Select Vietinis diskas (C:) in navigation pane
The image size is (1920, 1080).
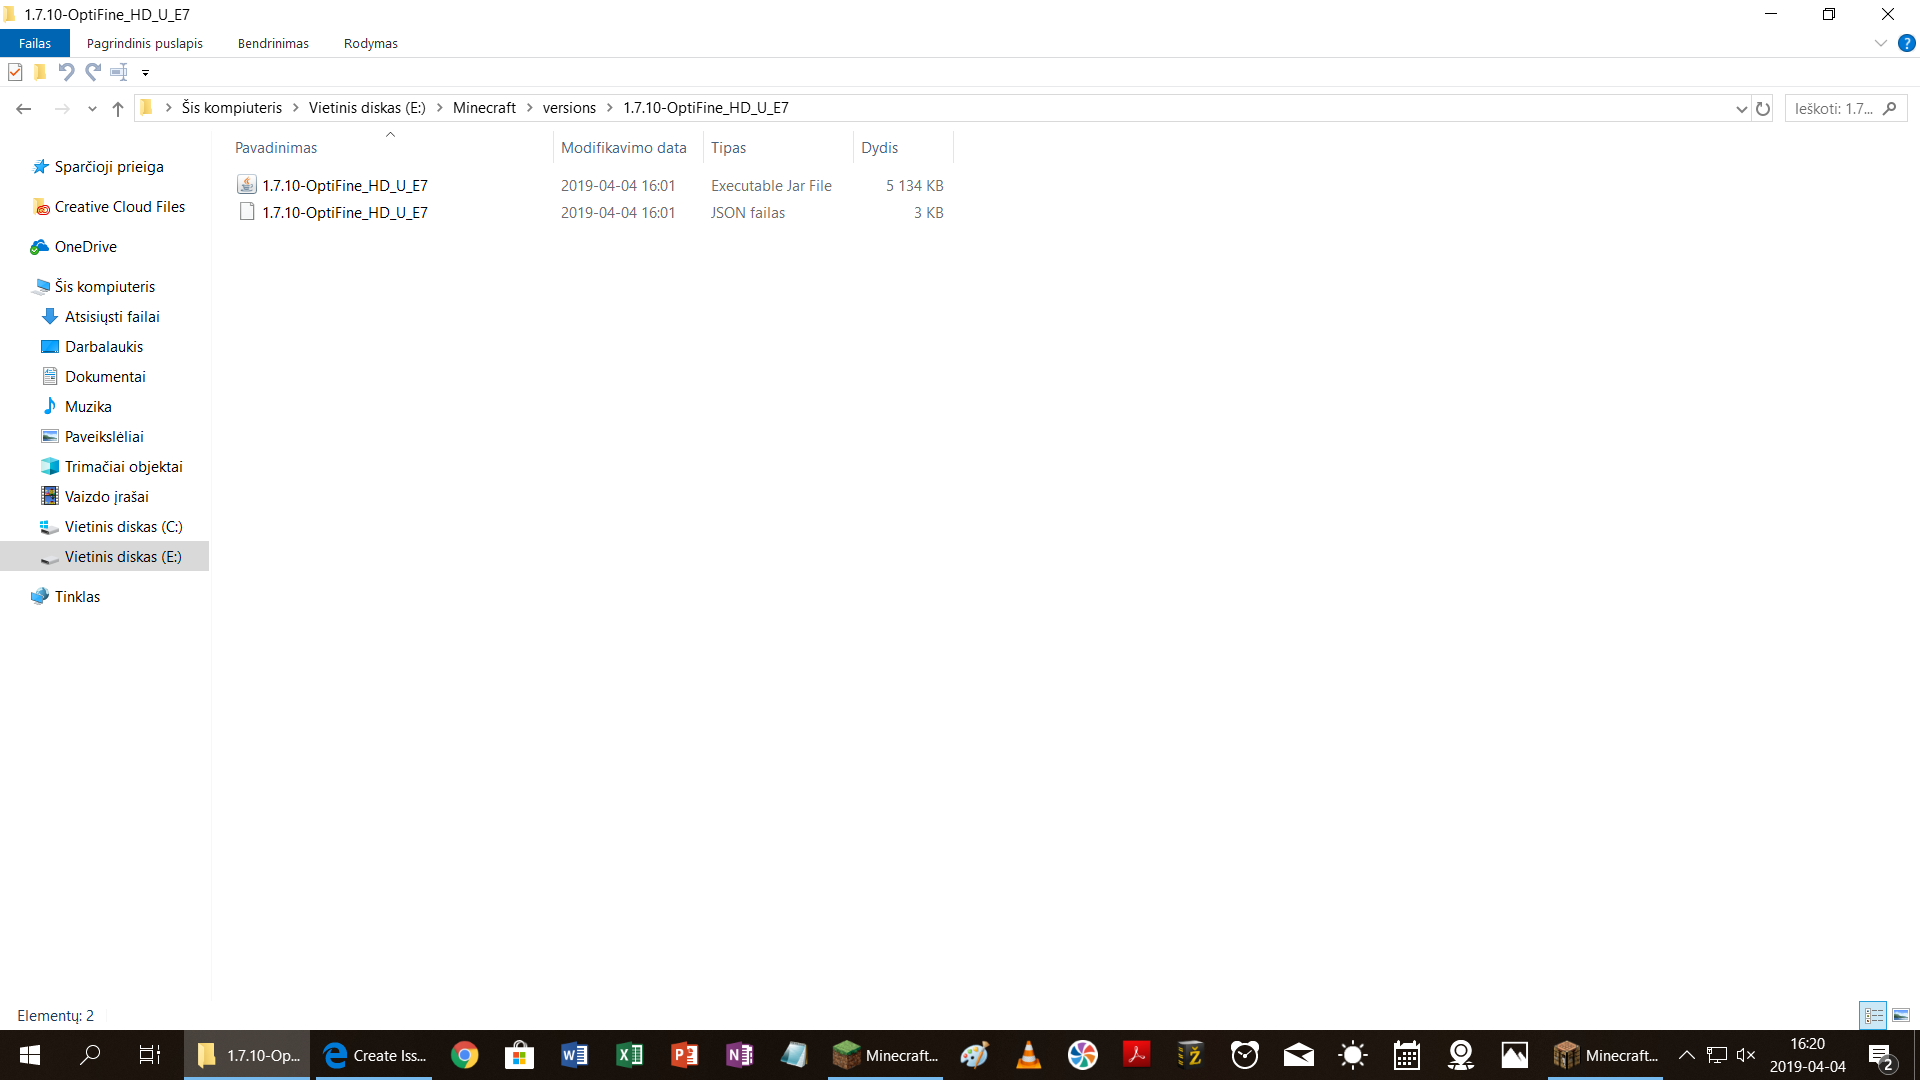(123, 527)
